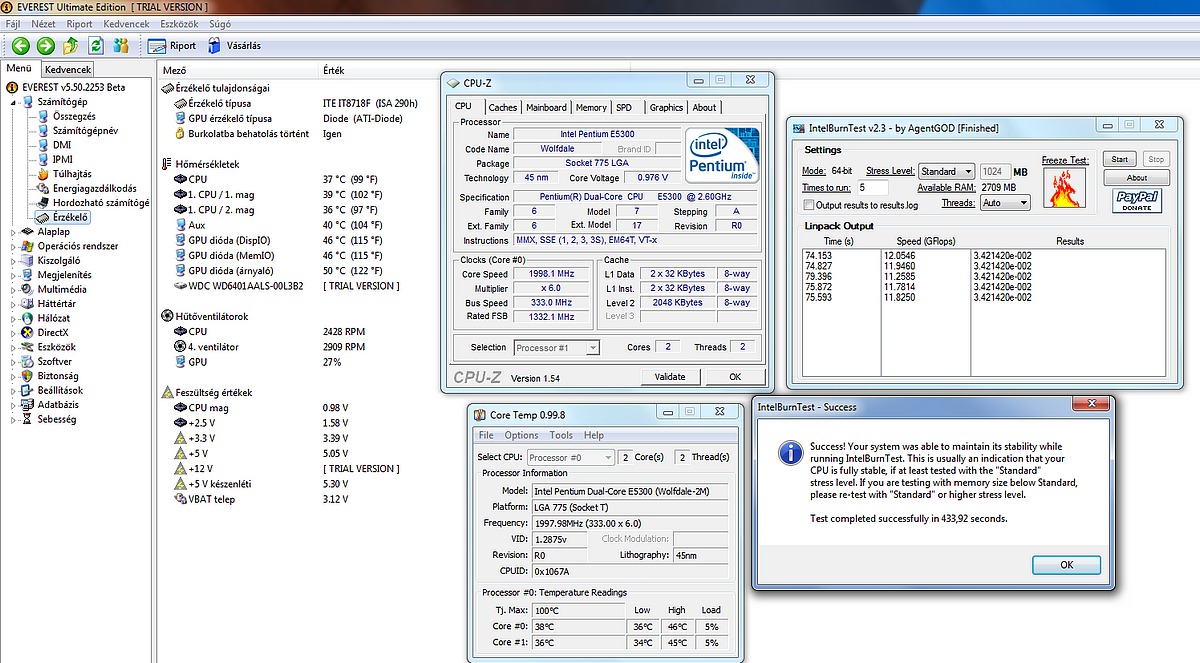Open the Eszközök menu
This screenshot has width=1200, height=663.
pyautogui.click(x=178, y=23)
